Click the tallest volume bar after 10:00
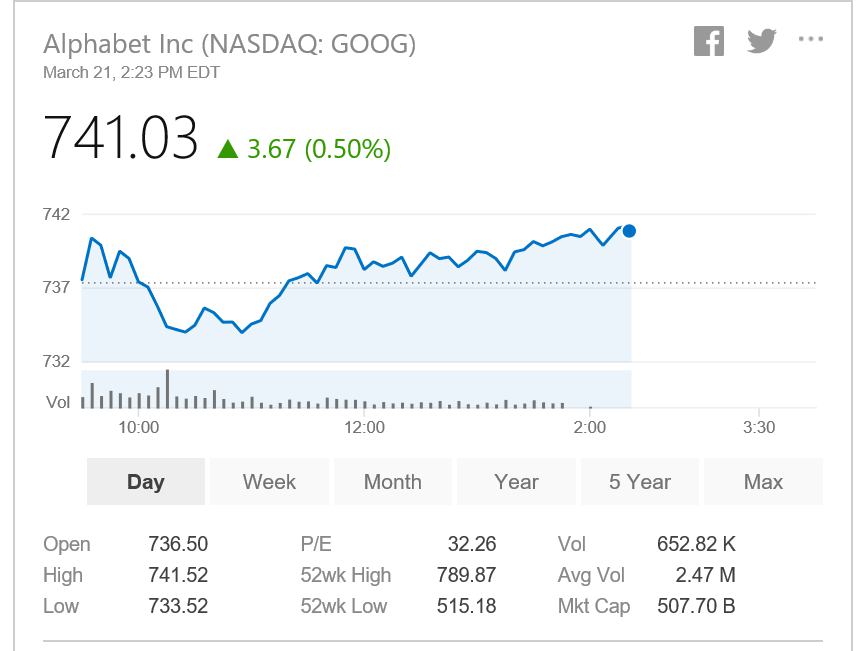 click(x=167, y=389)
